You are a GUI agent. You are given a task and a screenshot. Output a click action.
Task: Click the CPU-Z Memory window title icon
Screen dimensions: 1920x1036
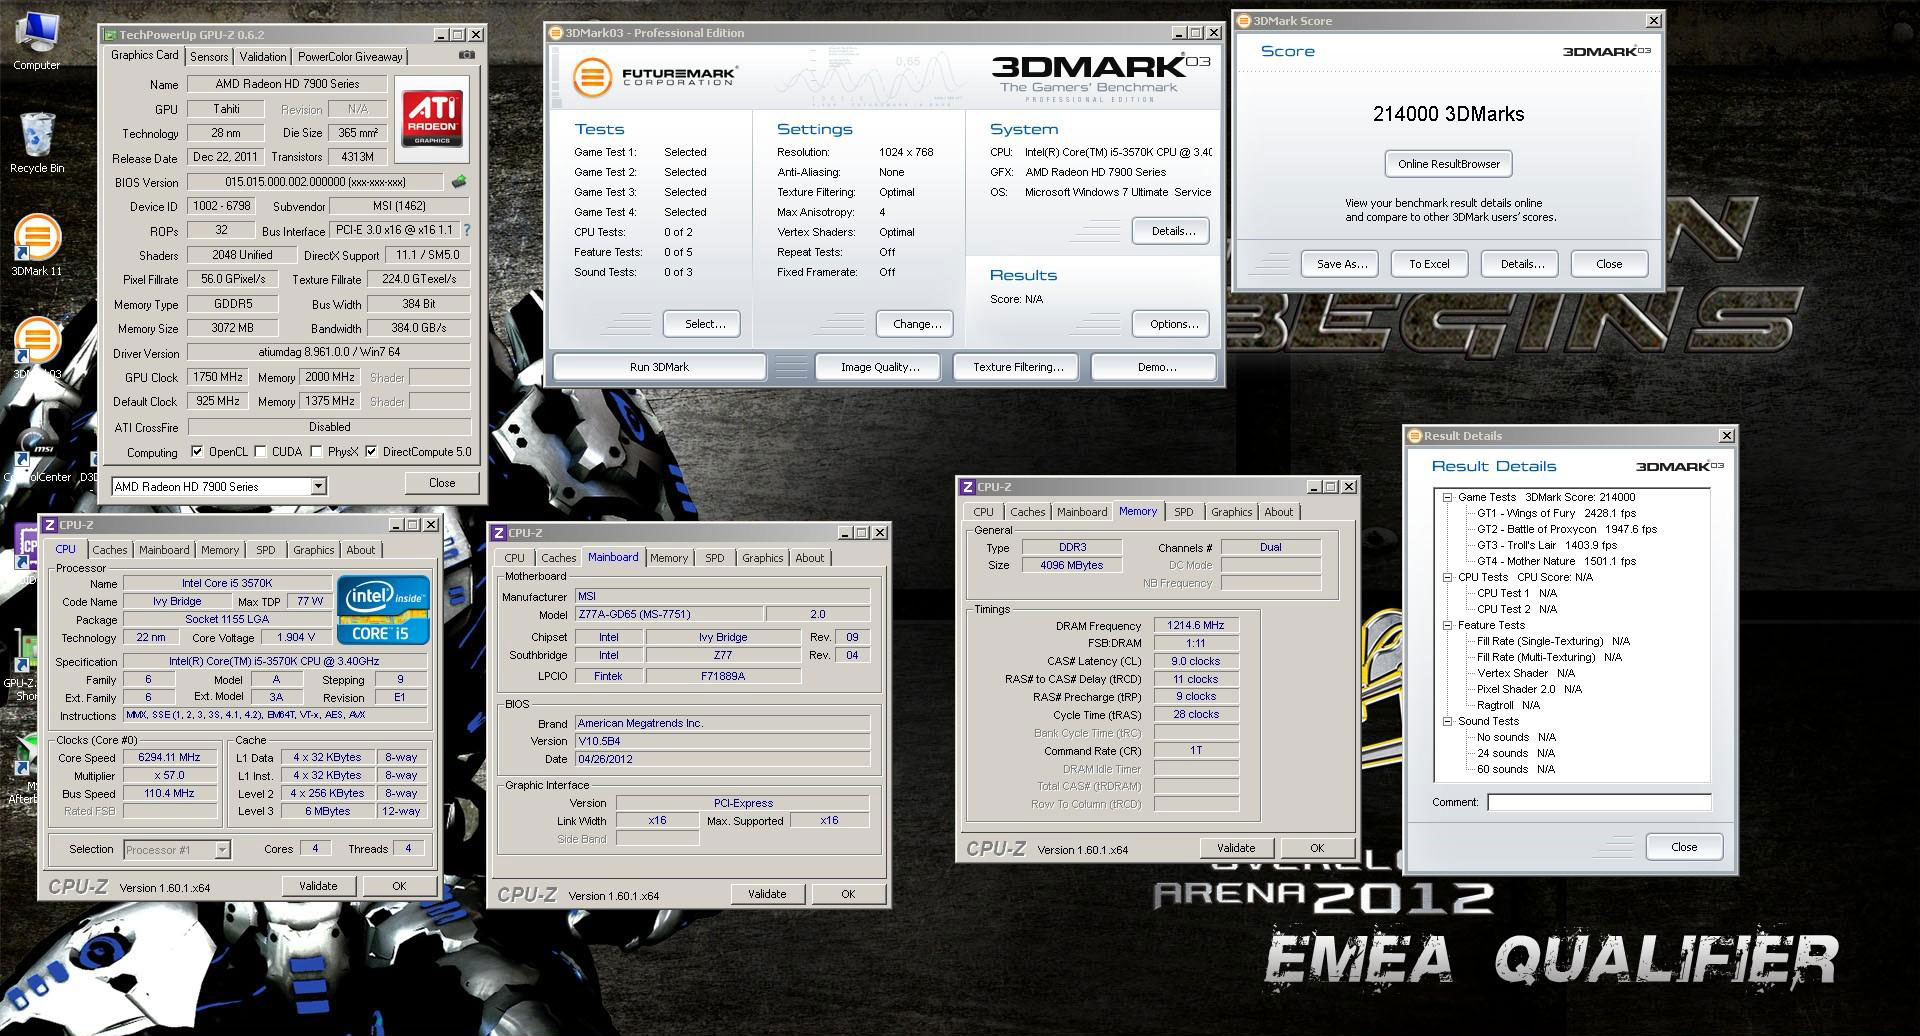click(967, 487)
